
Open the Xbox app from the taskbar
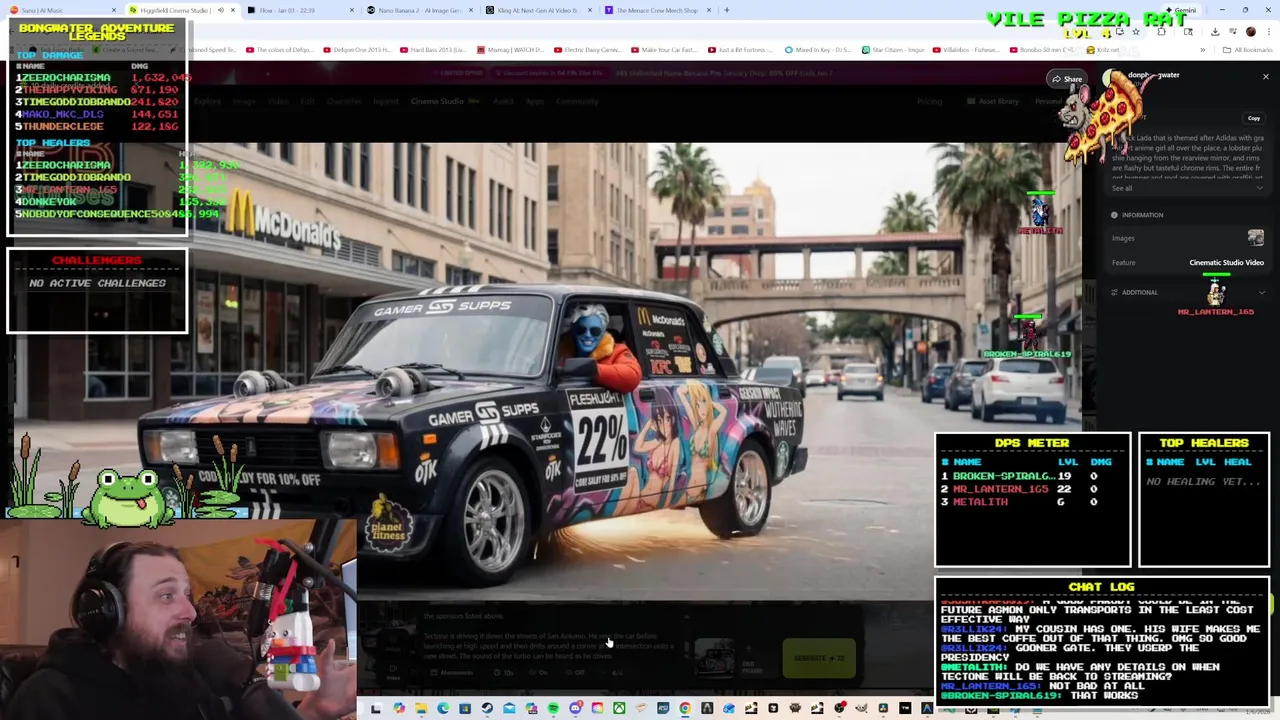click(x=619, y=708)
